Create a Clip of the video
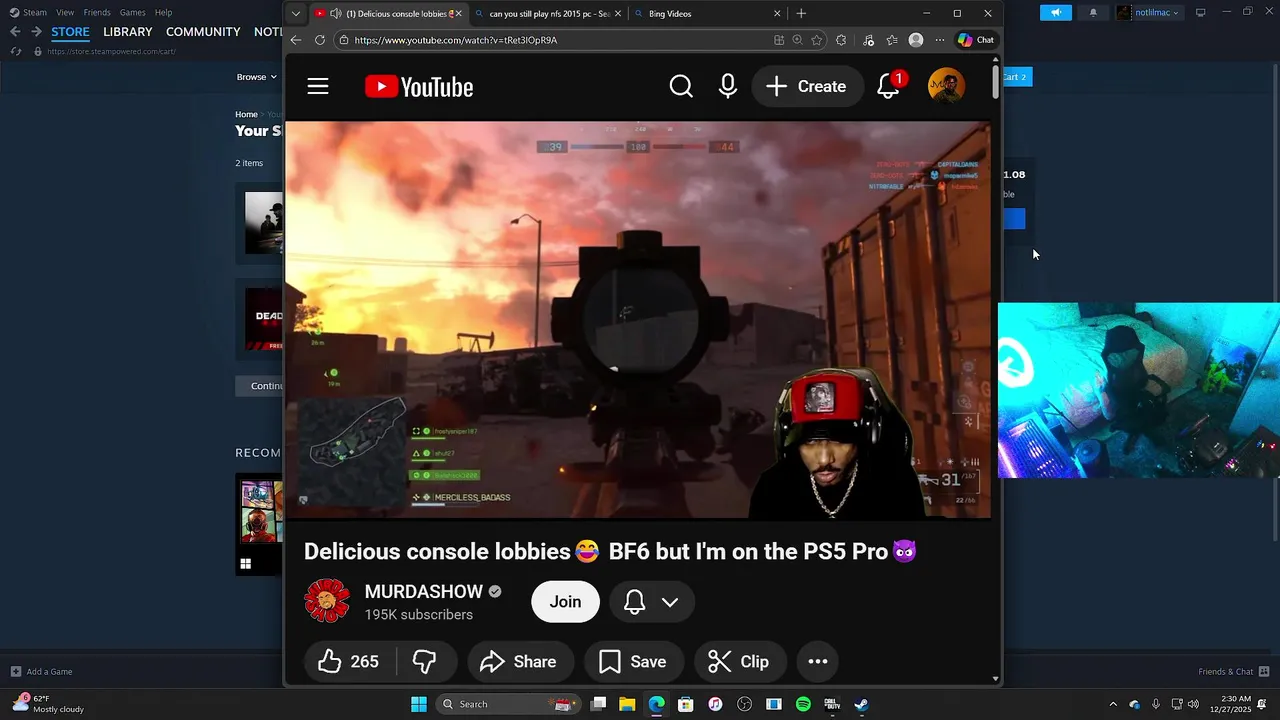This screenshot has width=1280, height=720. 739,661
